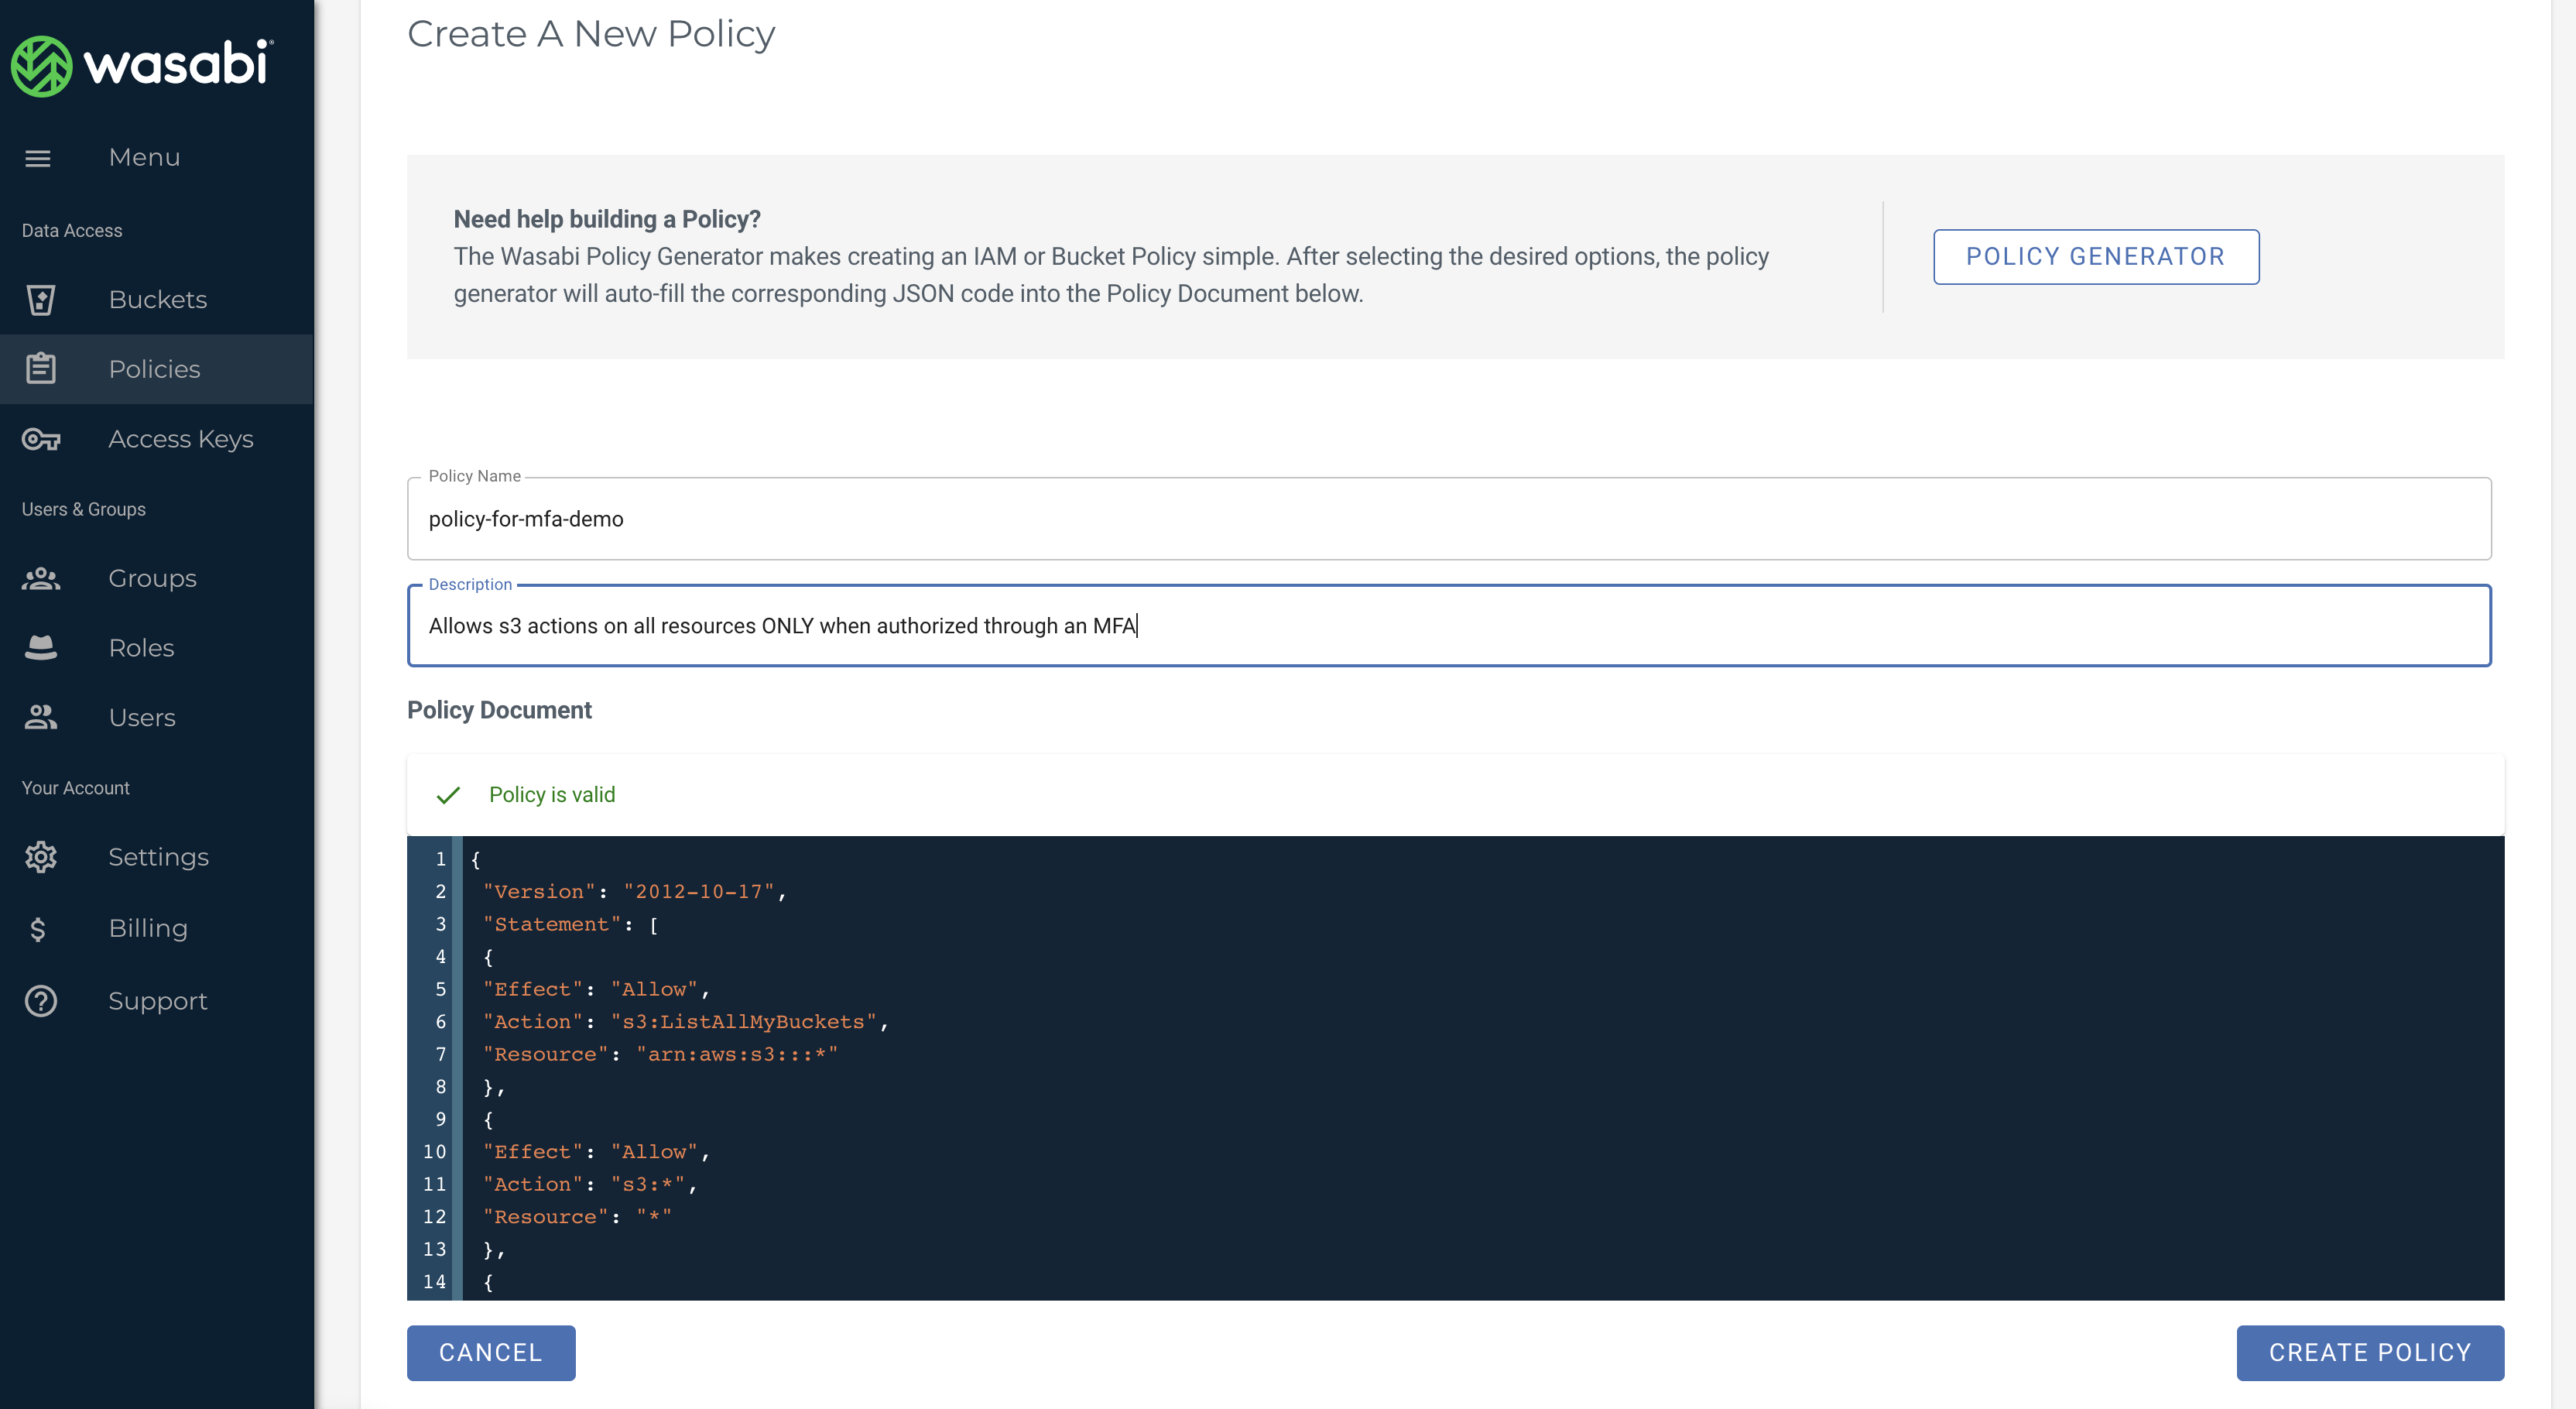Viewport: 2576px width, 1409px height.
Task: Click the Wasabi logo
Action: 142,66
